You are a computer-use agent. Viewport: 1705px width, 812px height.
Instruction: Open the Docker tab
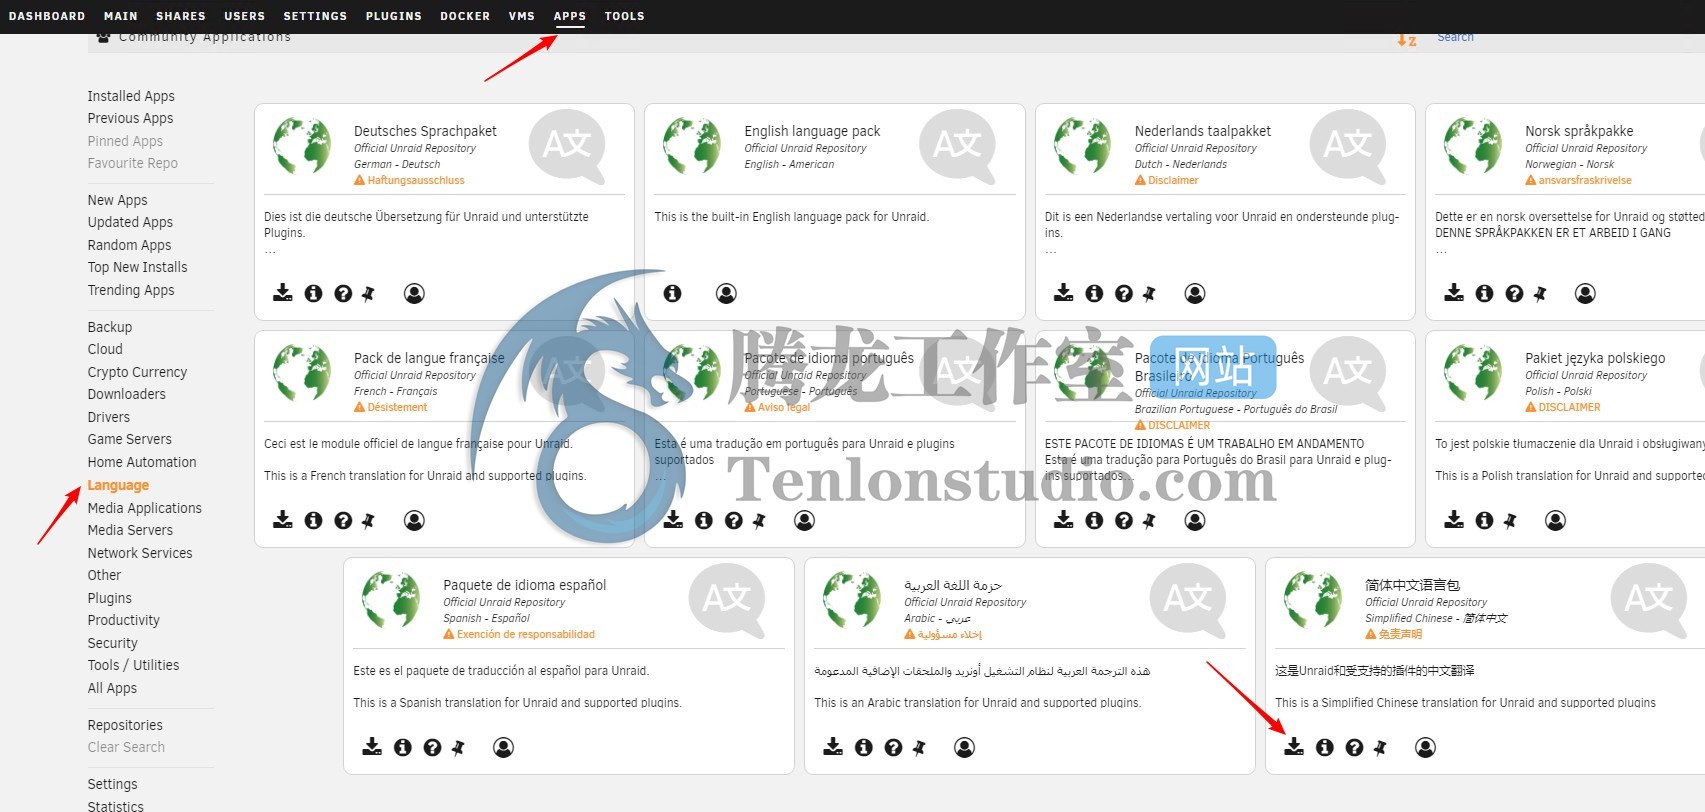pyautogui.click(x=465, y=16)
